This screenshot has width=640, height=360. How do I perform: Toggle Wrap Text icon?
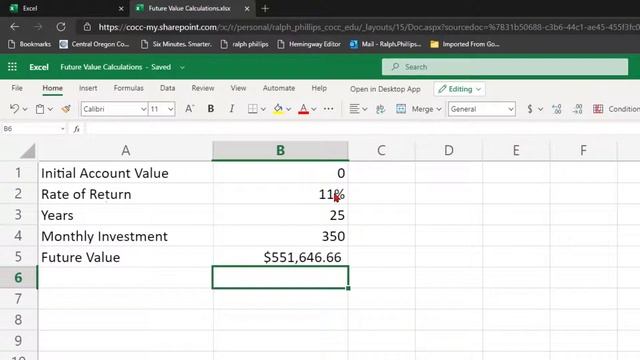pos(380,109)
